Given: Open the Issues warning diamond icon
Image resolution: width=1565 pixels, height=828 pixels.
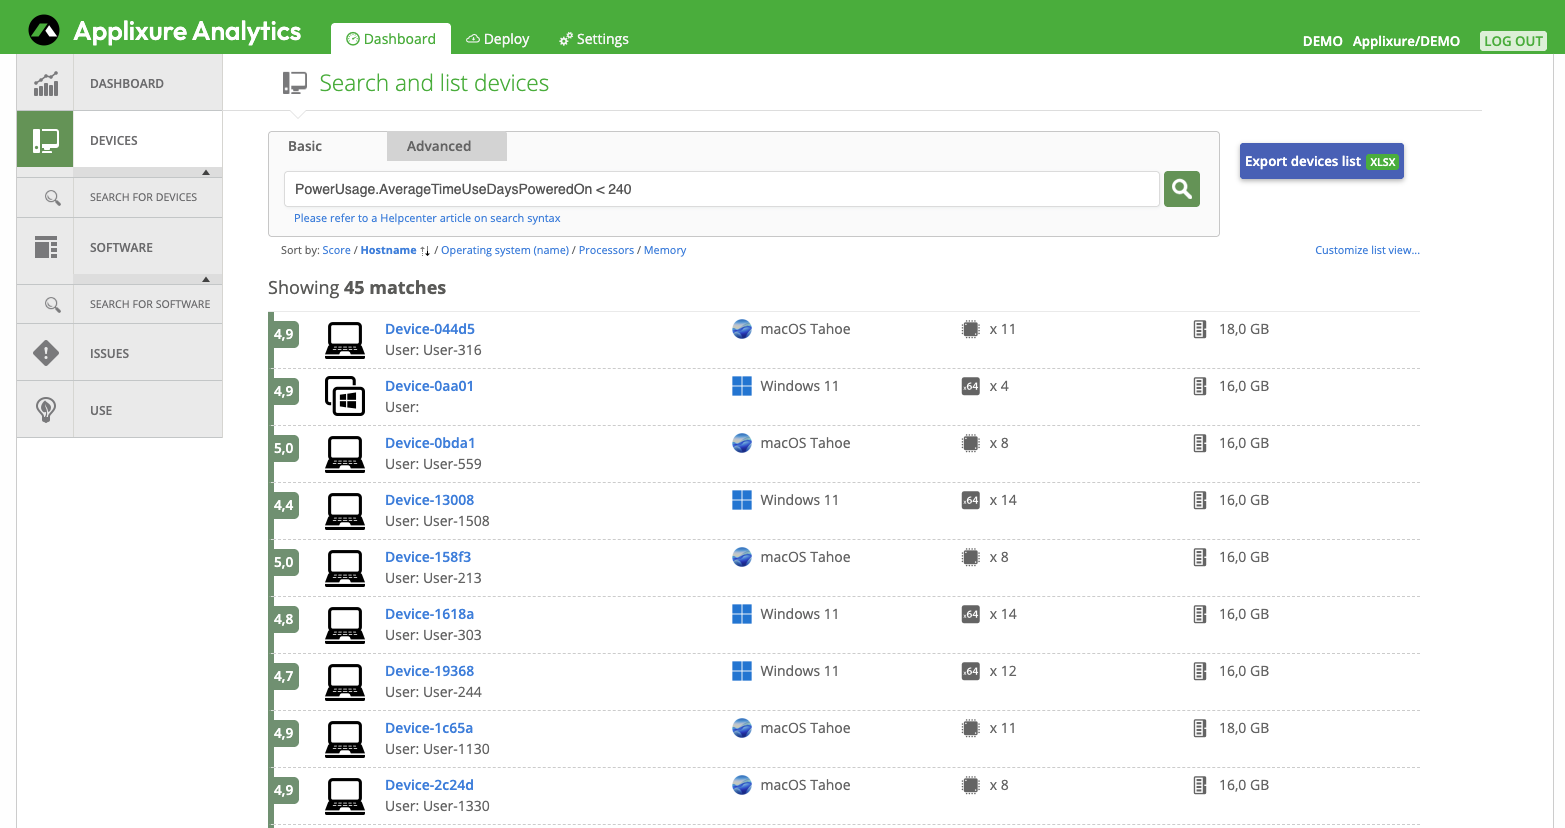Looking at the screenshot, I should [x=46, y=353].
